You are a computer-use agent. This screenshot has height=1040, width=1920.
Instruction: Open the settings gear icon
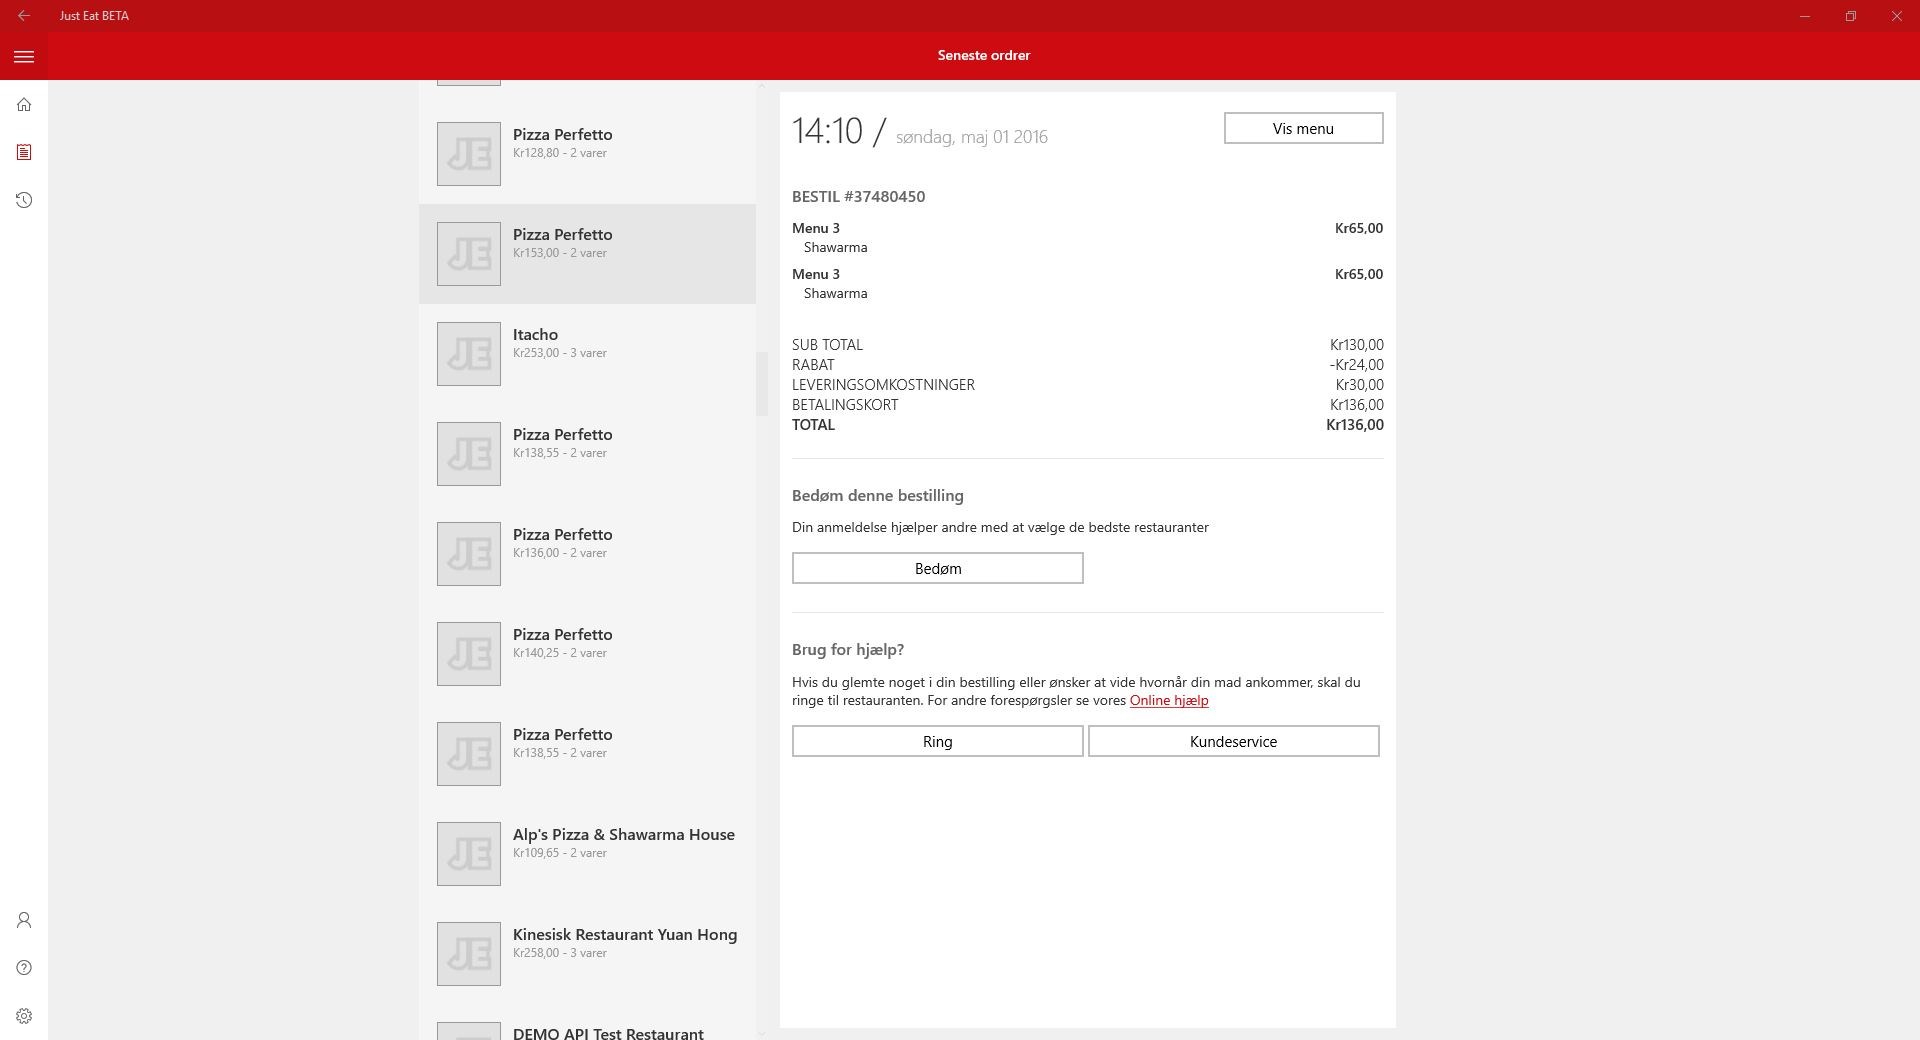24,1016
